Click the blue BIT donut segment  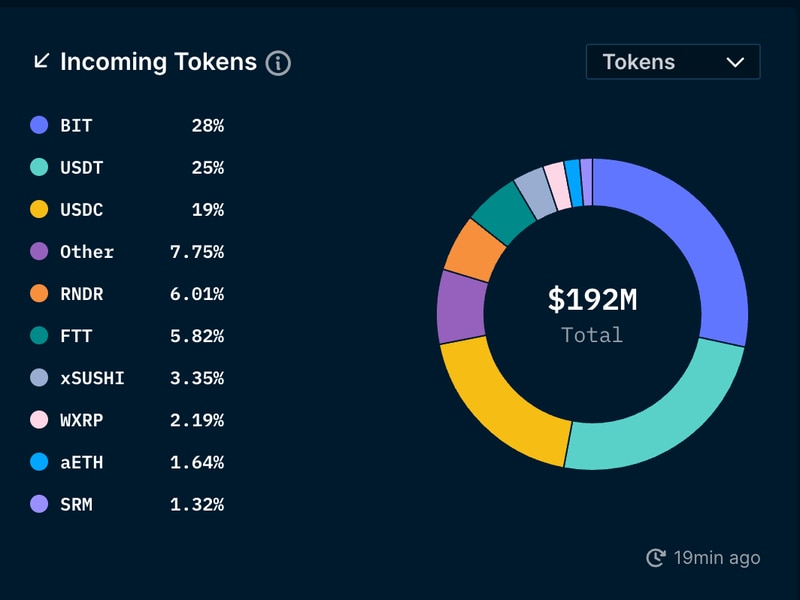(700, 250)
